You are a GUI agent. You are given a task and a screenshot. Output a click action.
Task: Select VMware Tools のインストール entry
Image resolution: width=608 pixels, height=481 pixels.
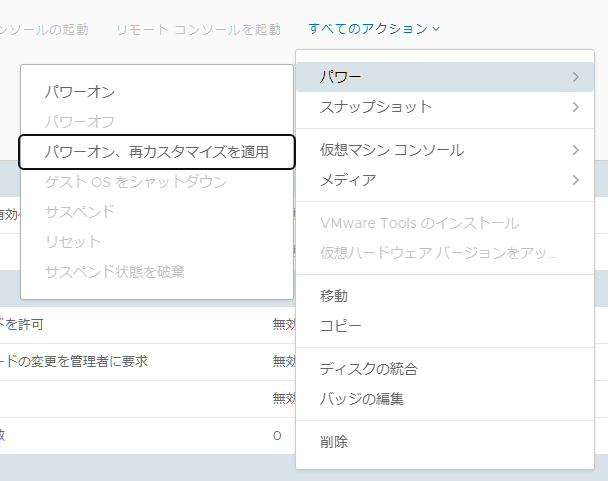point(445,223)
